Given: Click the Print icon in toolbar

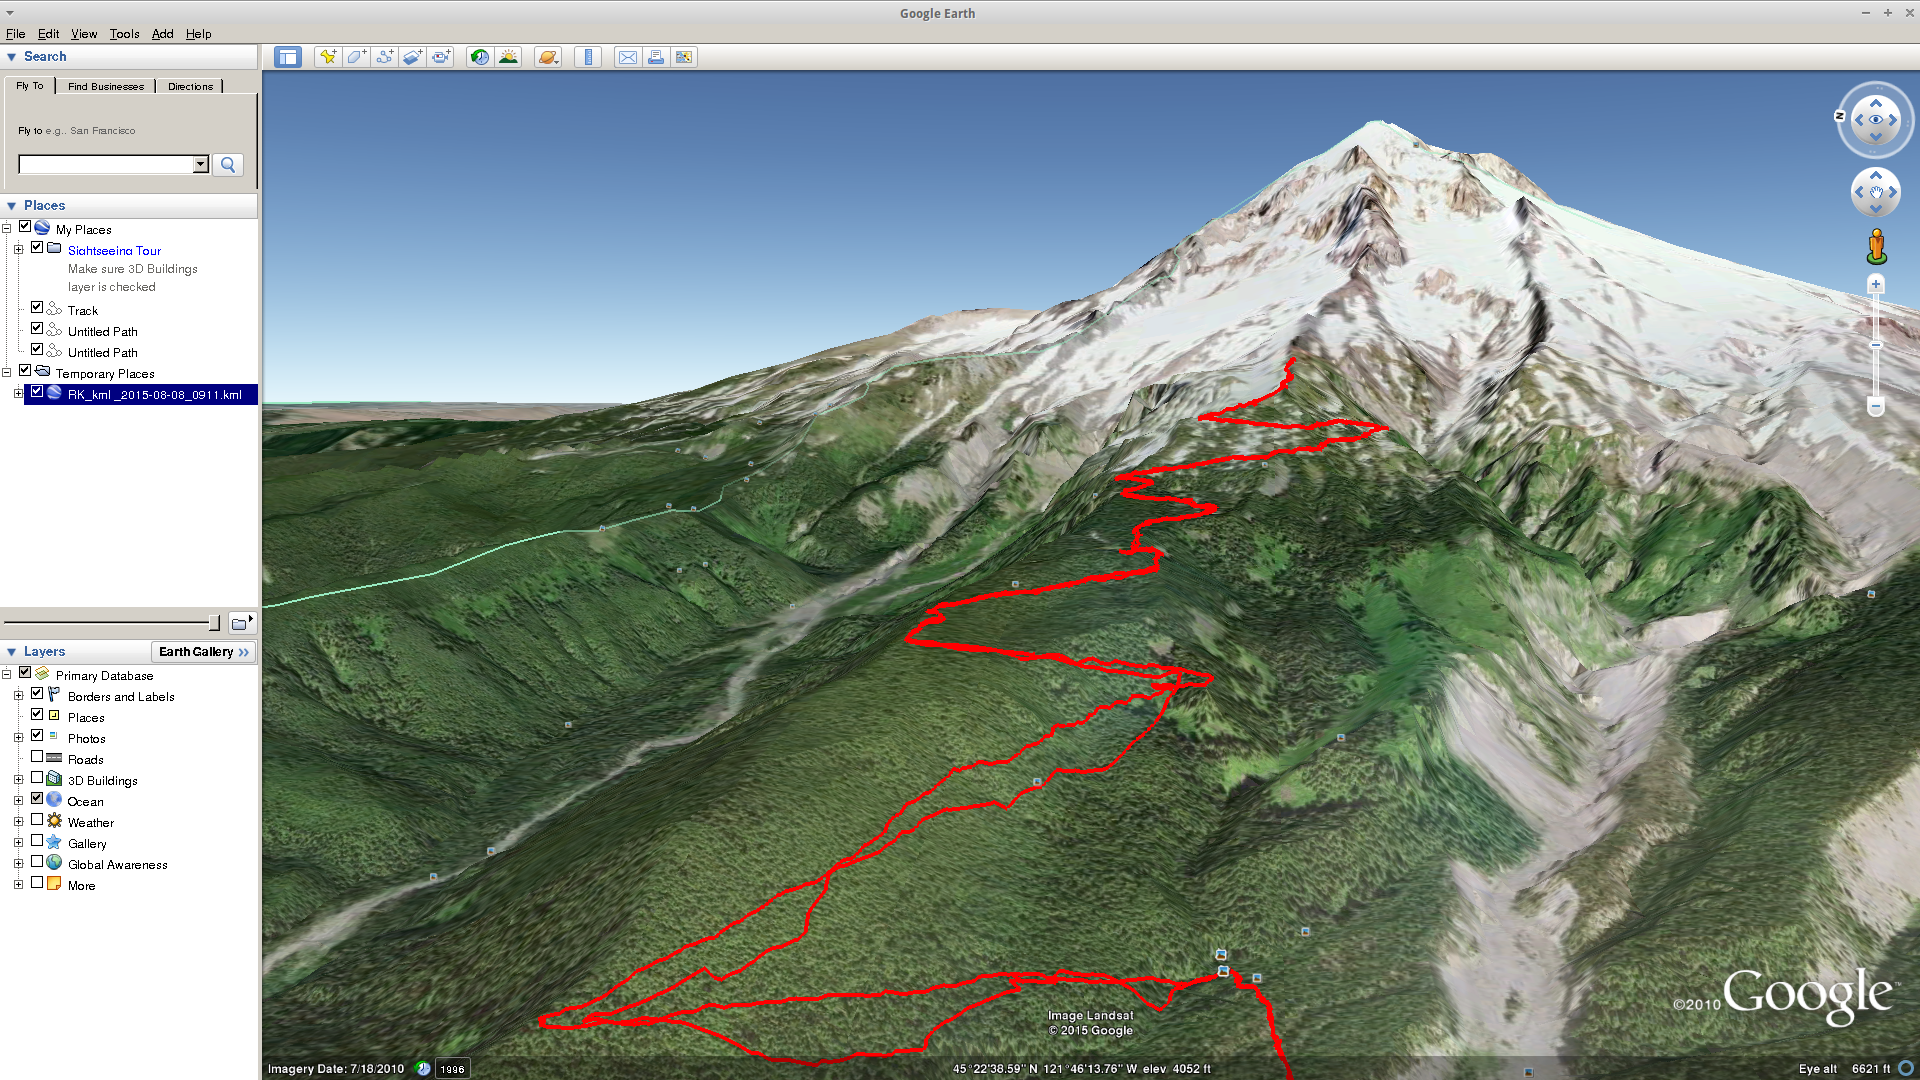Looking at the screenshot, I should coord(655,57).
